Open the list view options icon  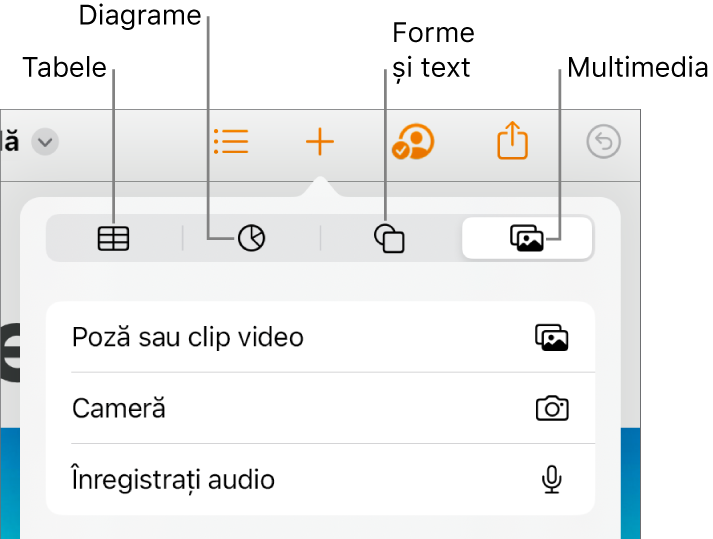tap(231, 141)
